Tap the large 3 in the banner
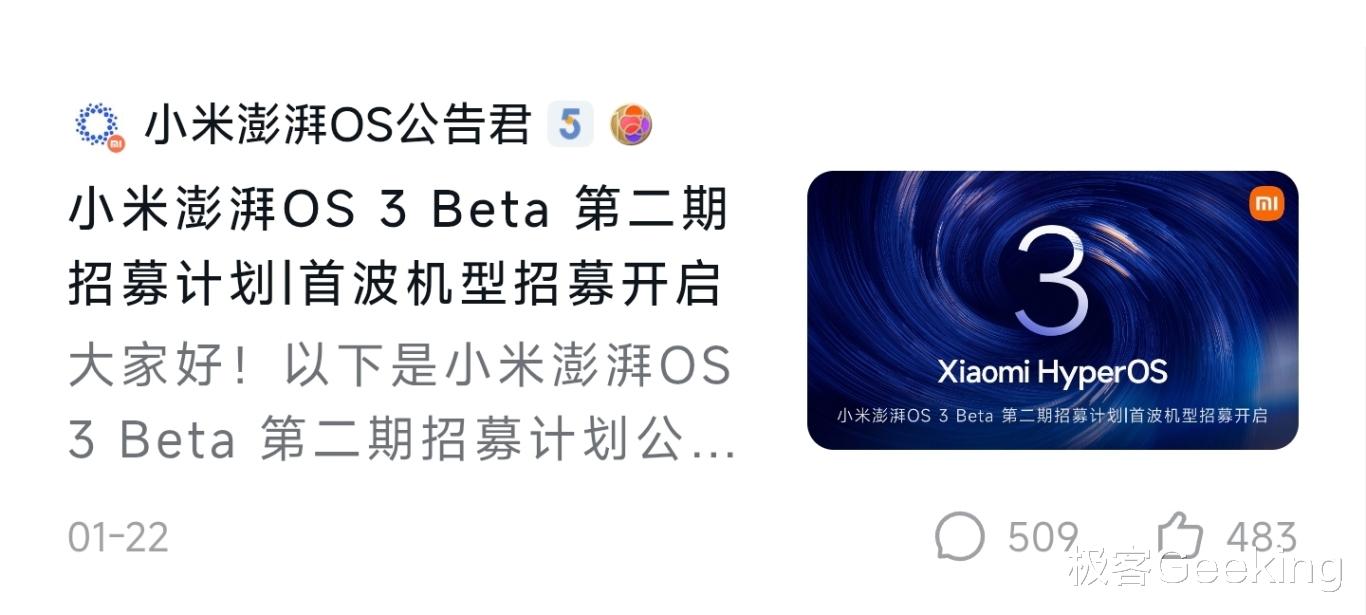Screen dimensions: 1366x615 [x=1052, y=281]
